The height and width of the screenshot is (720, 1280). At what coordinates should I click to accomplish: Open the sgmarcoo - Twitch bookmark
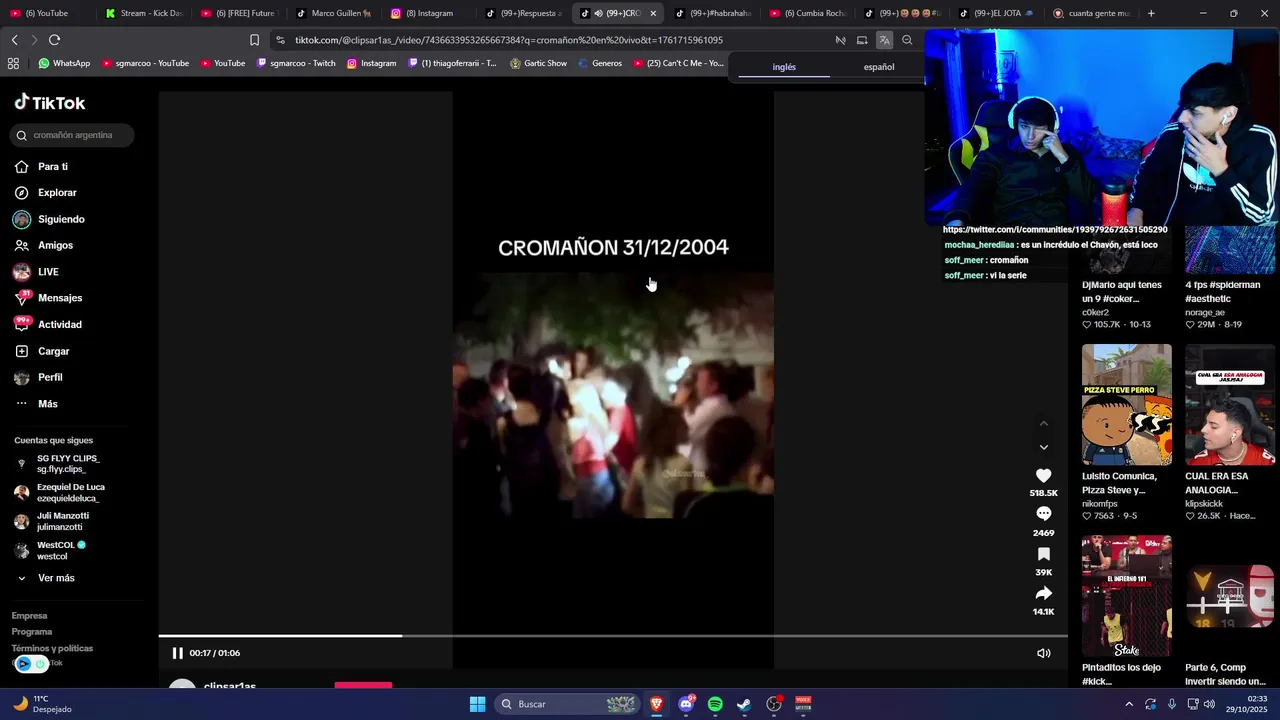tap(296, 63)
